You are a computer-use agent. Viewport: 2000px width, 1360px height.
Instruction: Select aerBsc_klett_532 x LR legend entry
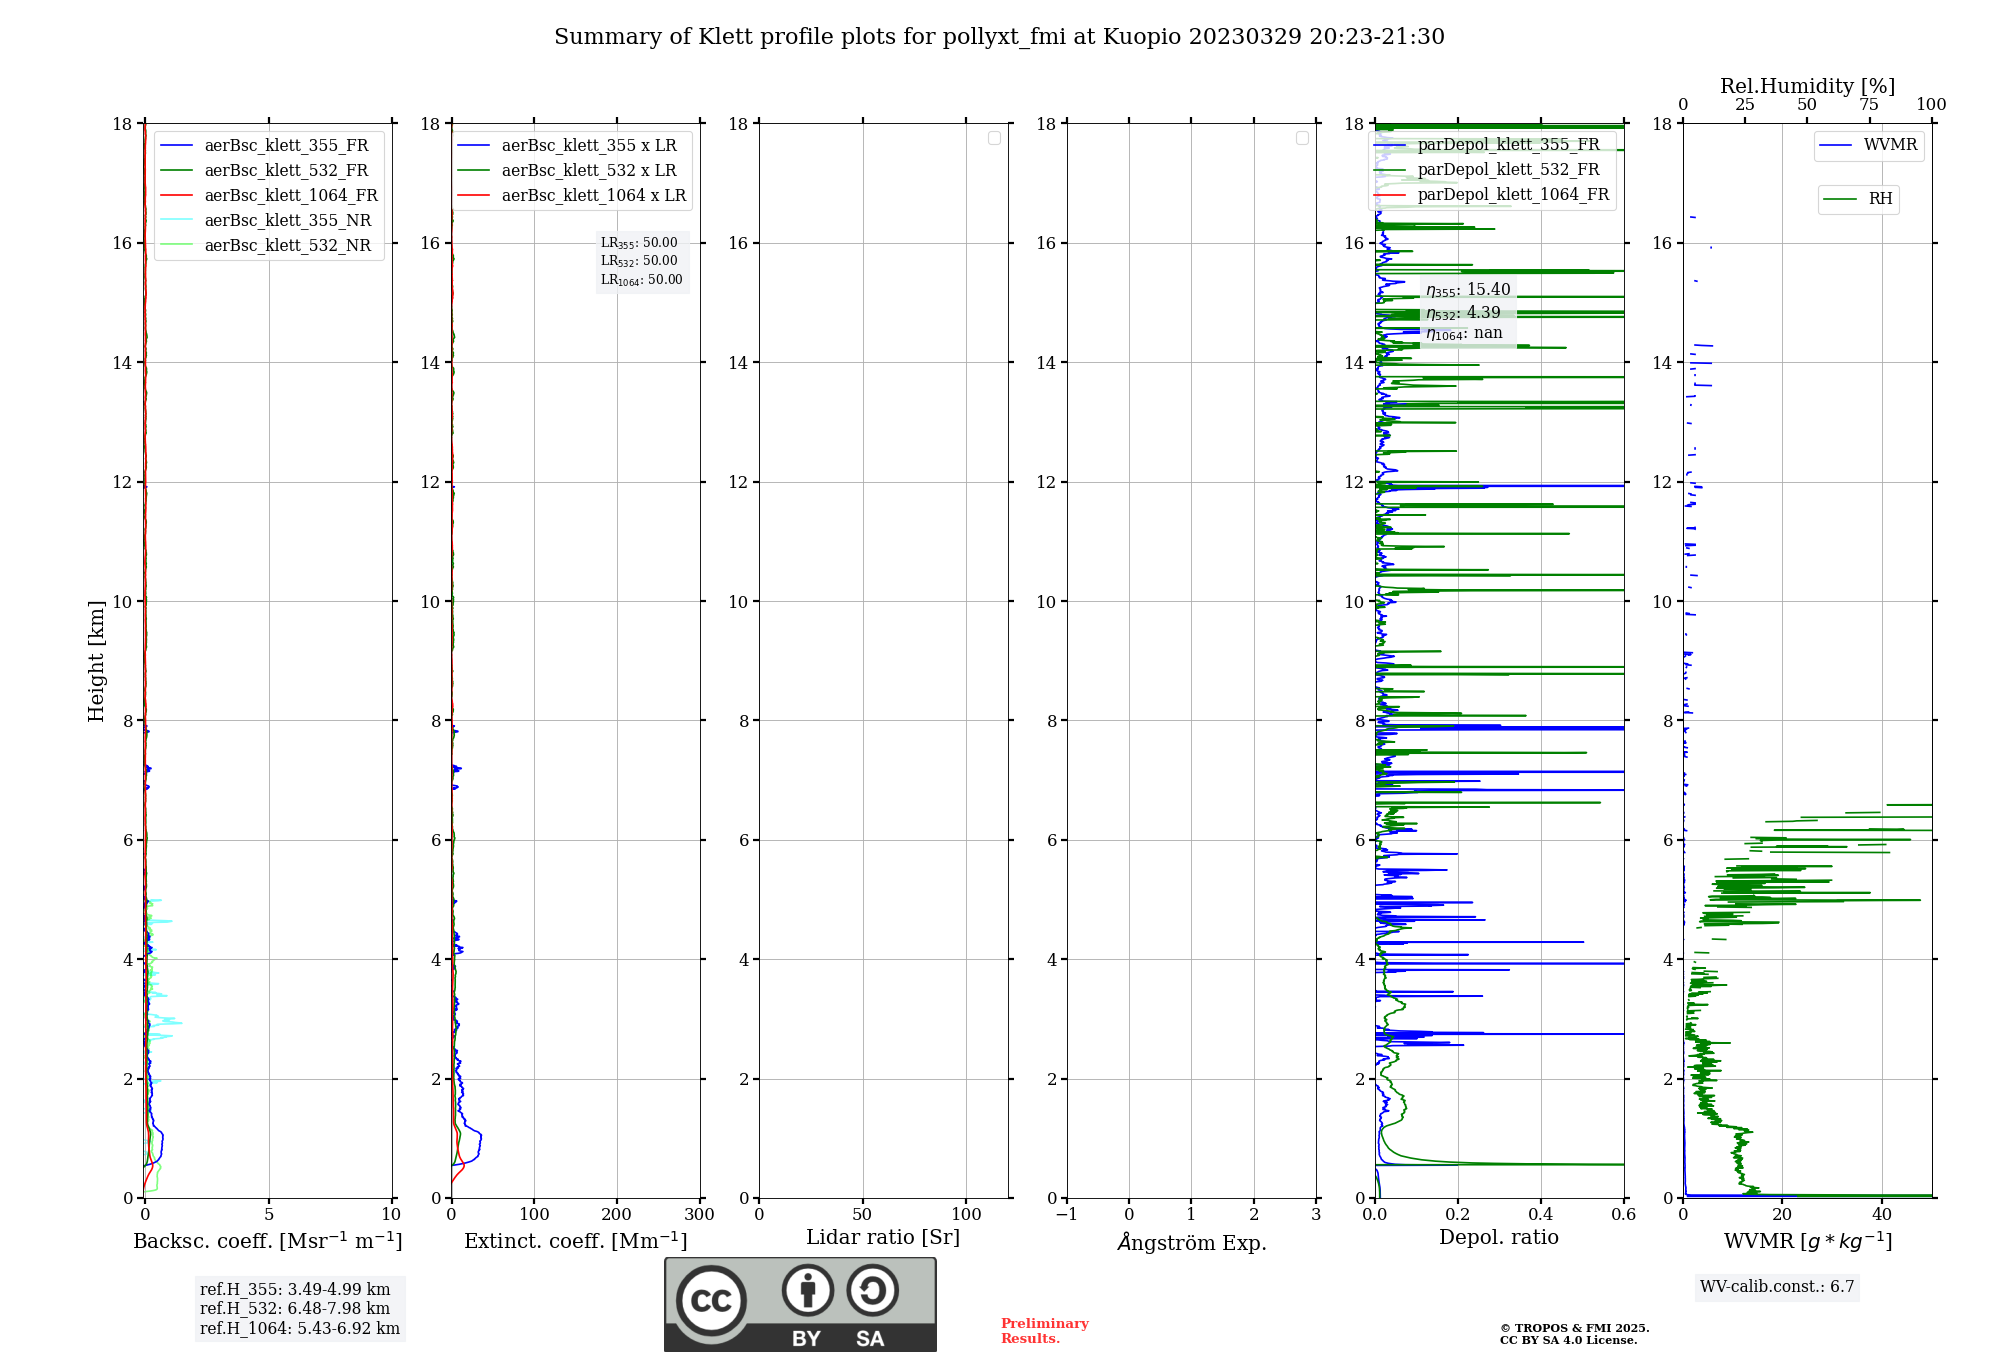coord(571,170)
